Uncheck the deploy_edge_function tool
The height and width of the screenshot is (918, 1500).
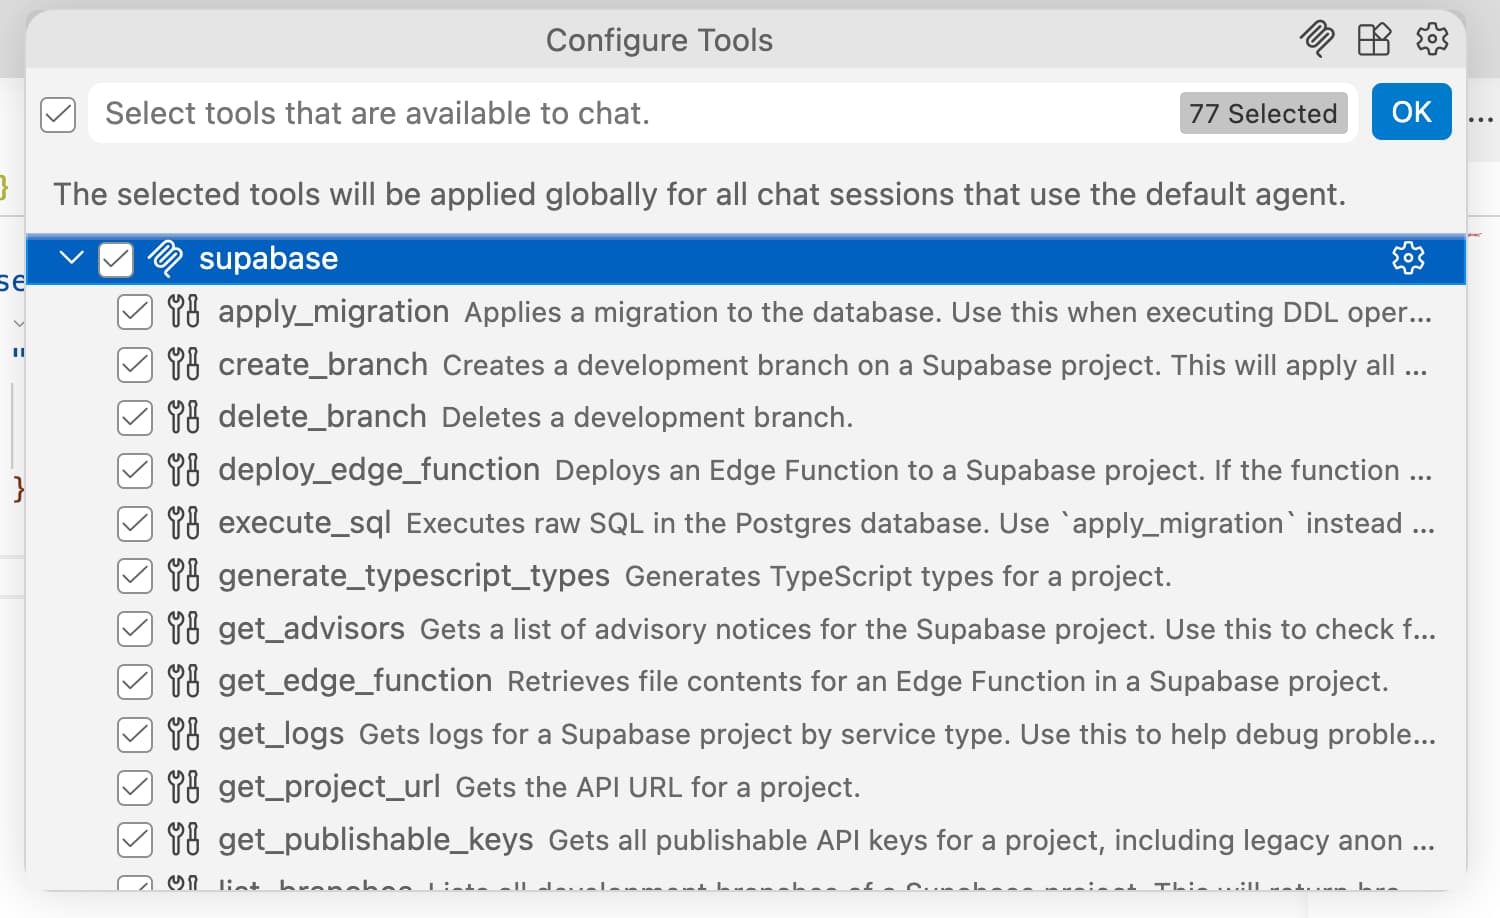coord(134,470)
